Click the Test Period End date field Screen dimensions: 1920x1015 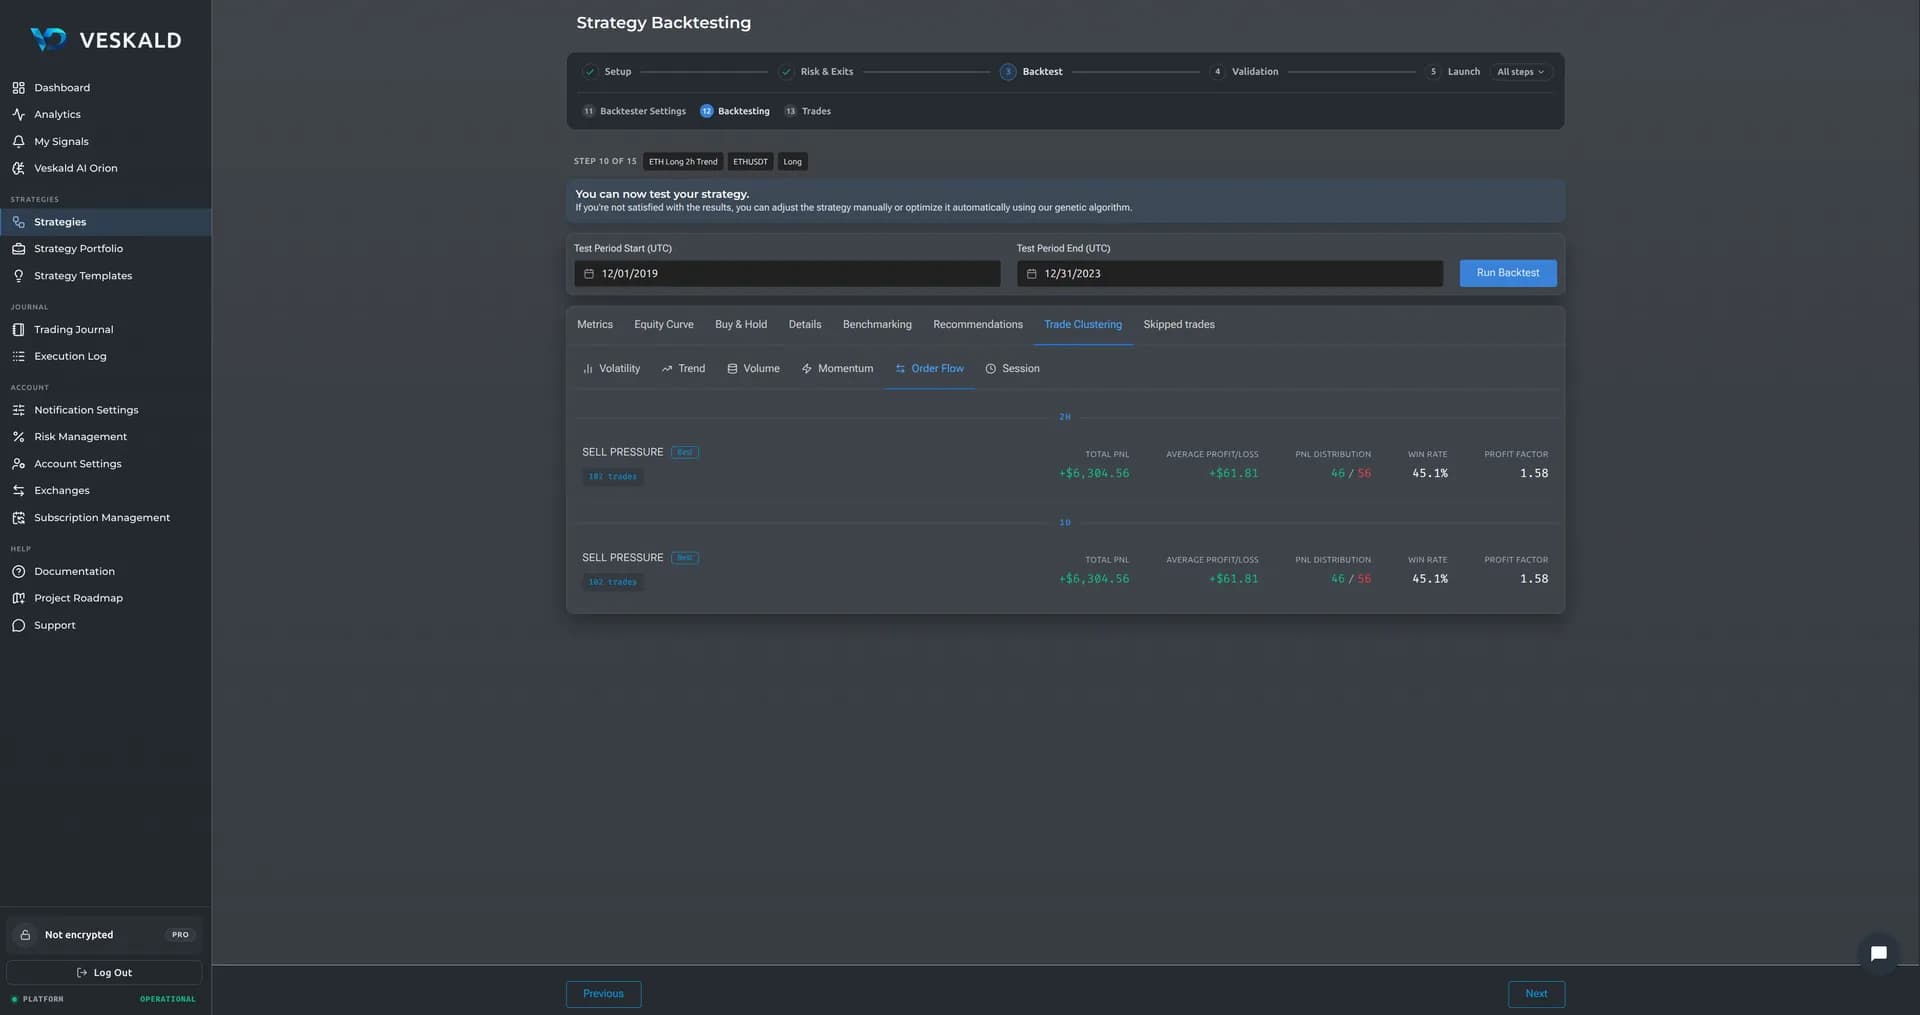(1230, 274)
